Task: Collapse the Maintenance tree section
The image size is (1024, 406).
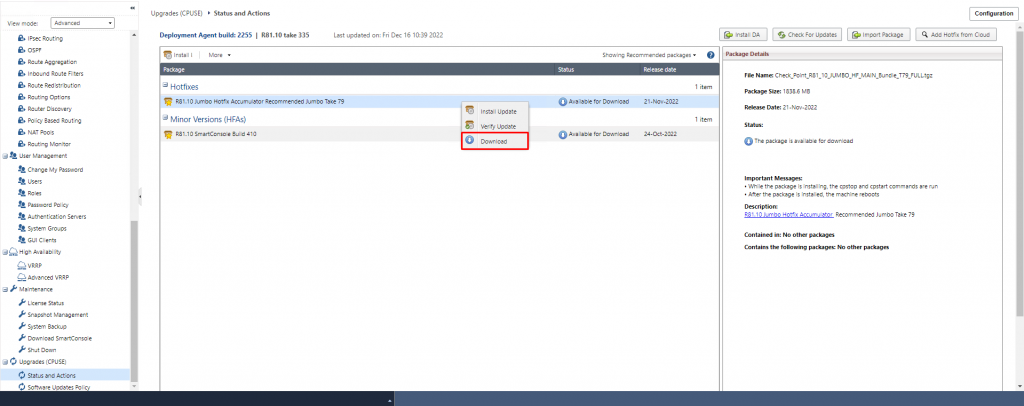Action: (5, 289)
